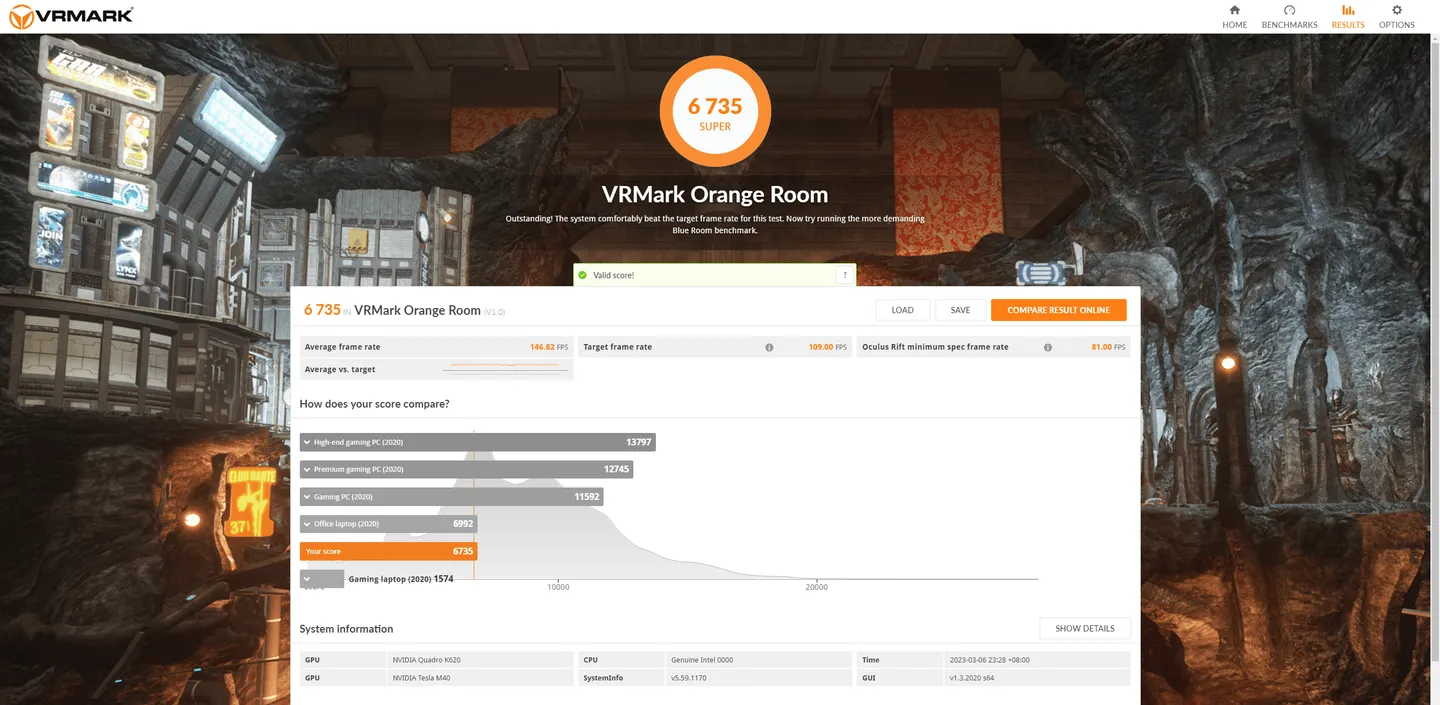Click COMPARE RESULT ONLINE
Screen dimensions: 1440x705
tap(1058, 310)
